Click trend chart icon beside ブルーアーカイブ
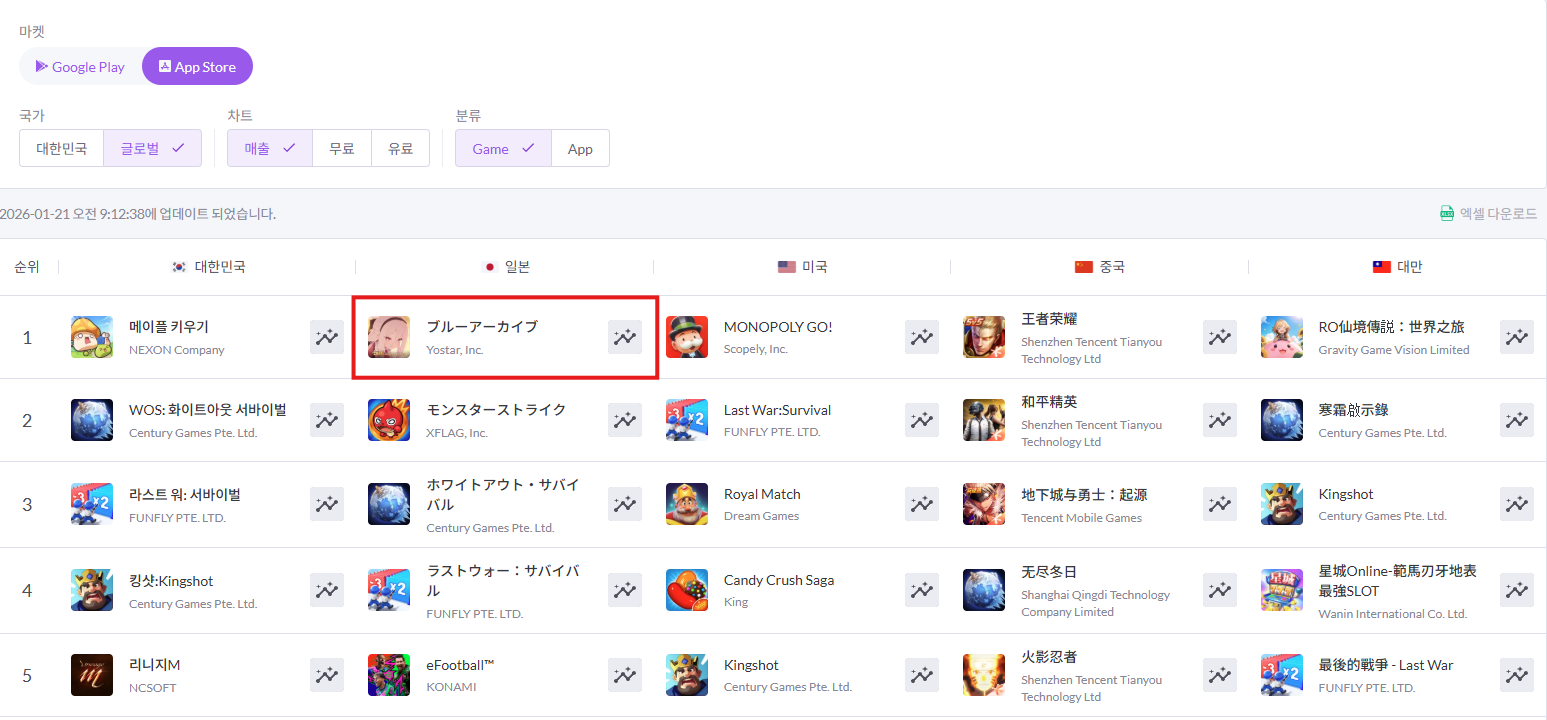 pyautogui.click(x=624, y=338)
